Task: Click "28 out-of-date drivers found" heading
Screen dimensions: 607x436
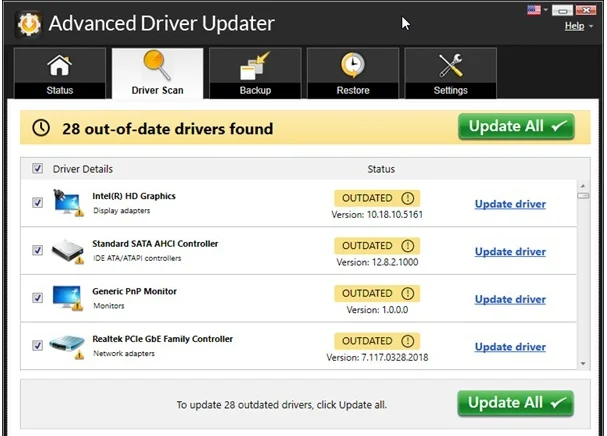Action: tap(168, 129)
